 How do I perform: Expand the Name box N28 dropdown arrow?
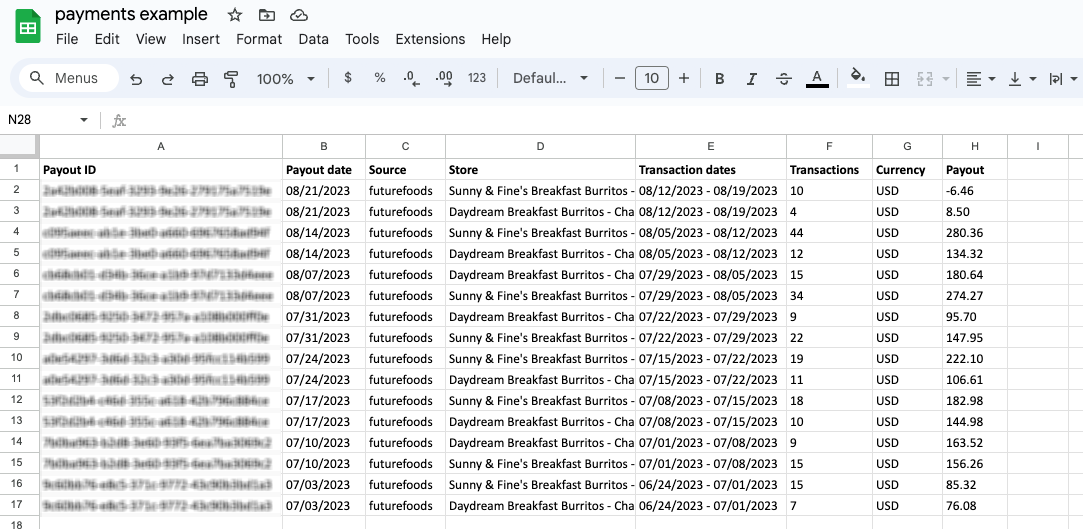tap(84, 120)
